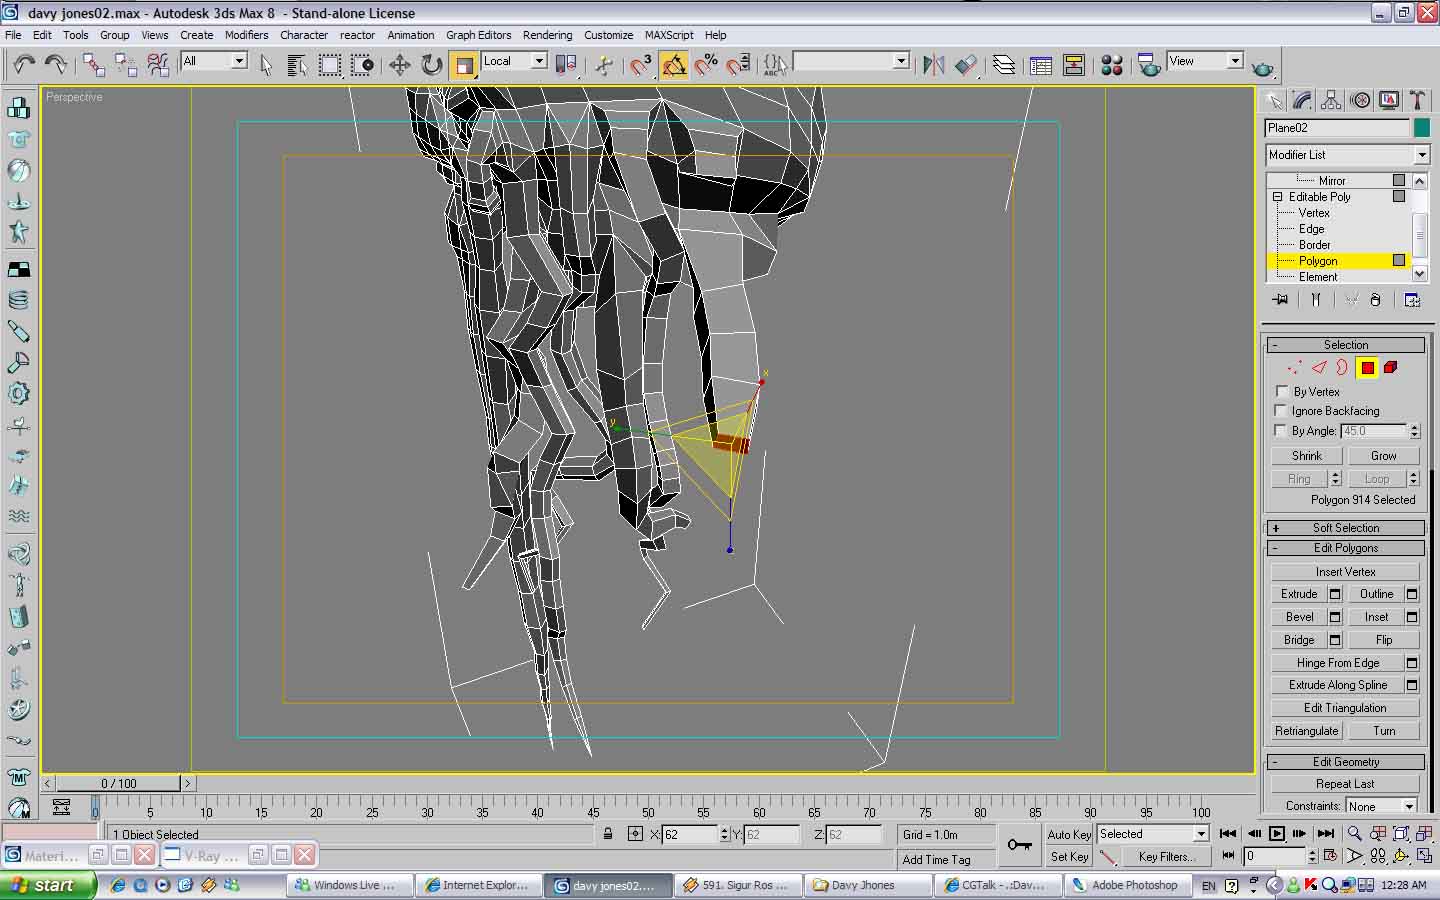Screen dimensions: 1440x900
Task: Open the Curve Editor from the toolbar
Action: pyautogui.click(x=1041, y=65)
